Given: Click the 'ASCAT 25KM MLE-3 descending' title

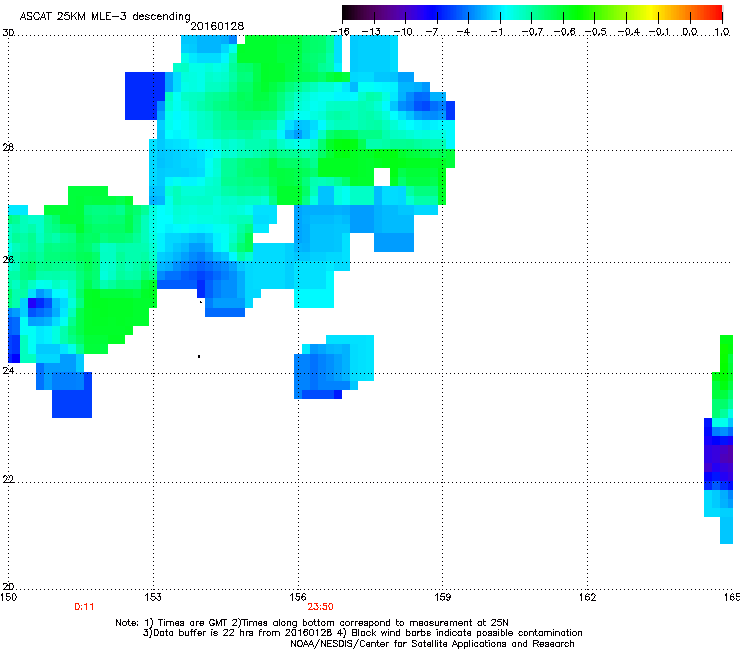Looking at the screenshot, I should point(105,17).
